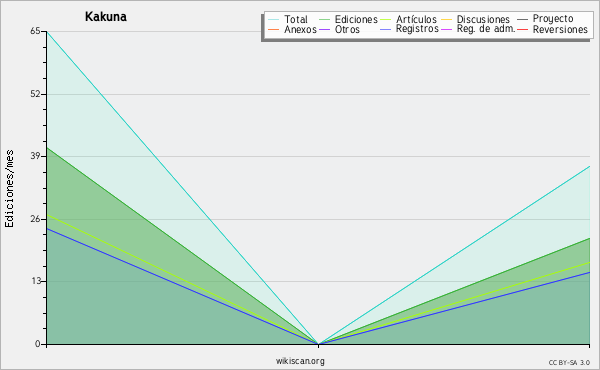Click the 13 y-axis tick label
The width and height of the screenshot is (600, 370).
(35, 281)
